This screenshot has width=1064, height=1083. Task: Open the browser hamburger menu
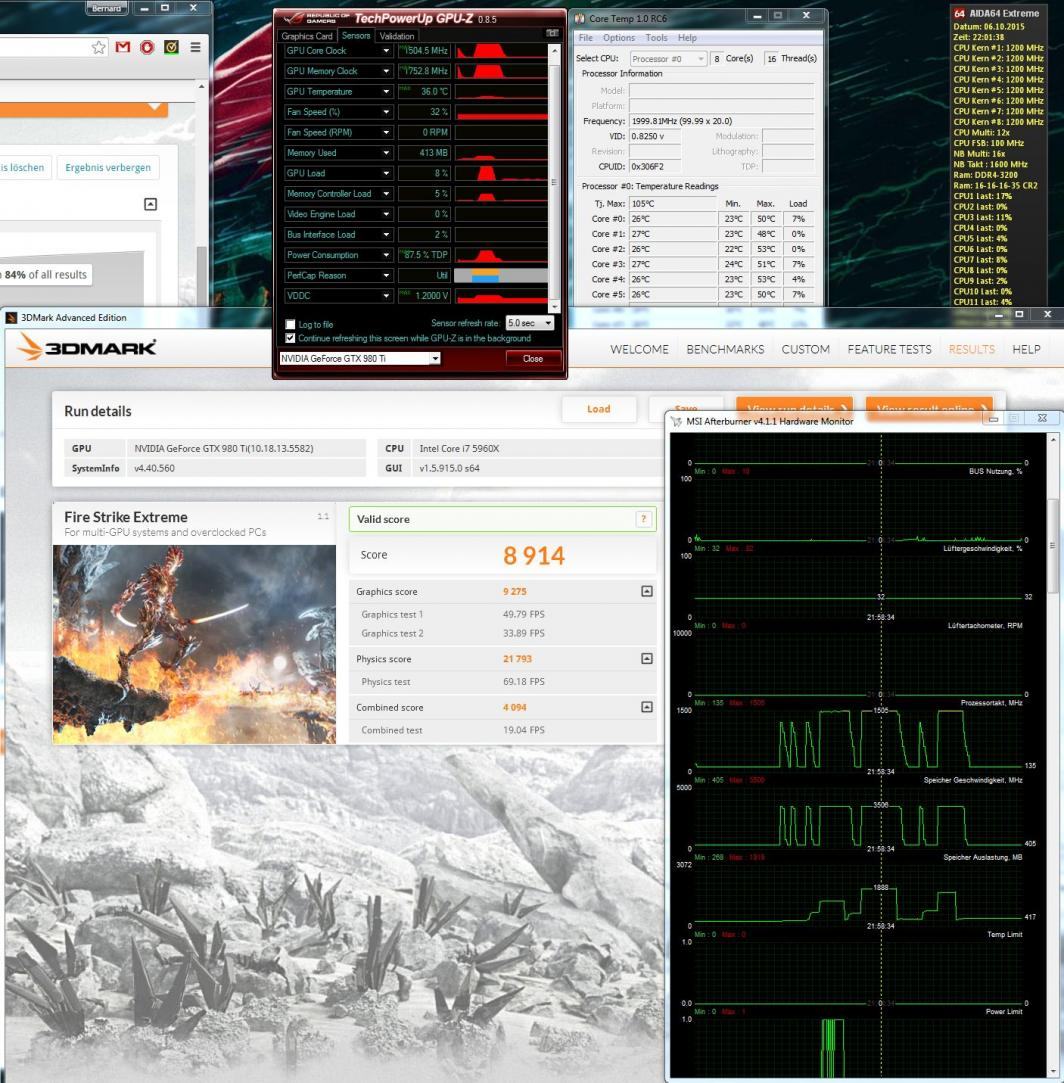coord(196,47)
